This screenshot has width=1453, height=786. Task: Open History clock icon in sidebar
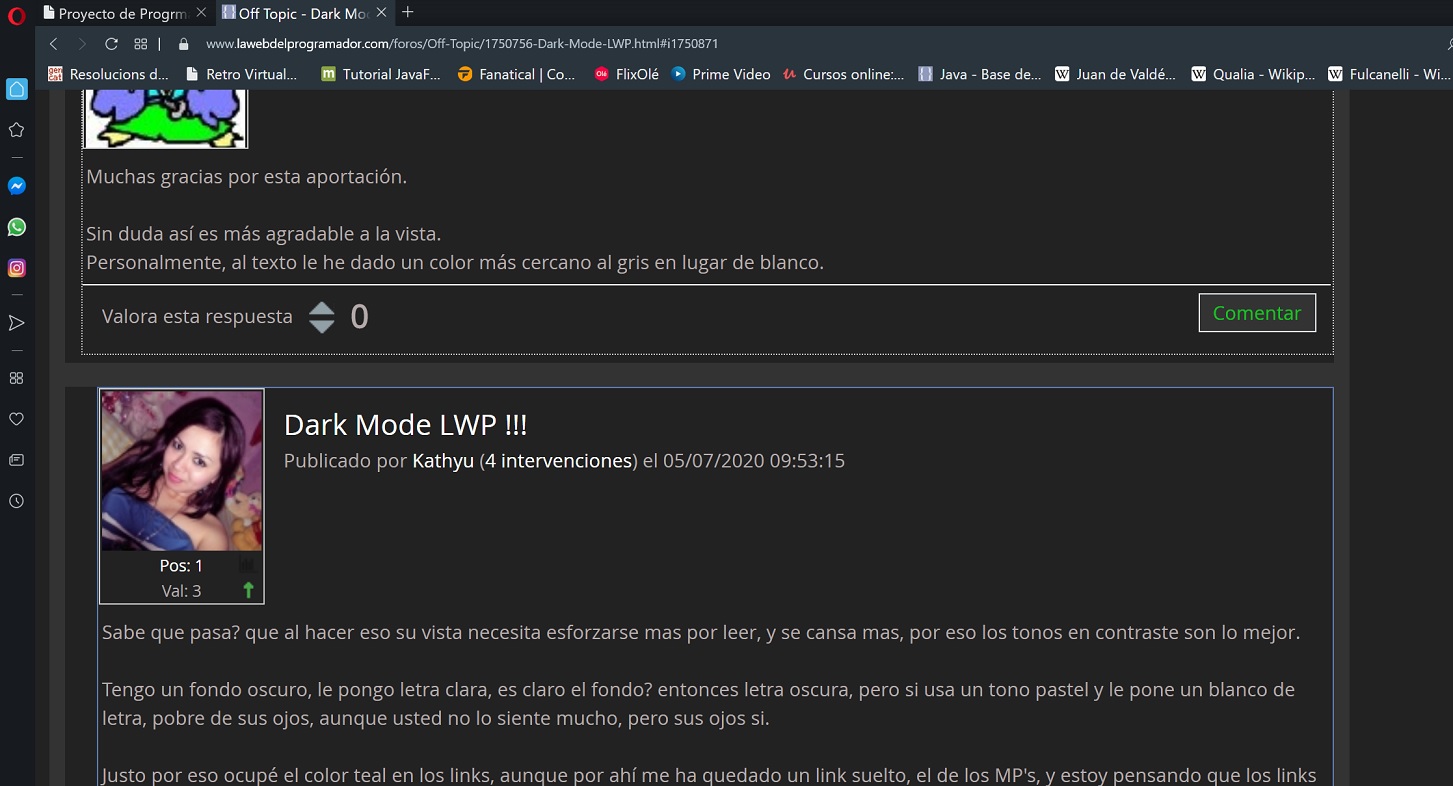click(x=16, y=501)
